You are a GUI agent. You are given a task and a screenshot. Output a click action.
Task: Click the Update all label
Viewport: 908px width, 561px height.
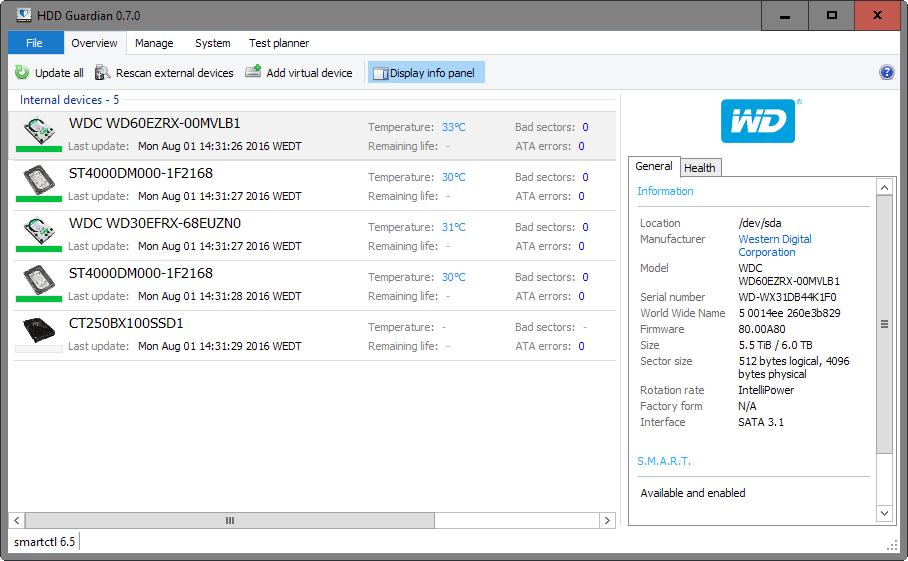[59, 73]
